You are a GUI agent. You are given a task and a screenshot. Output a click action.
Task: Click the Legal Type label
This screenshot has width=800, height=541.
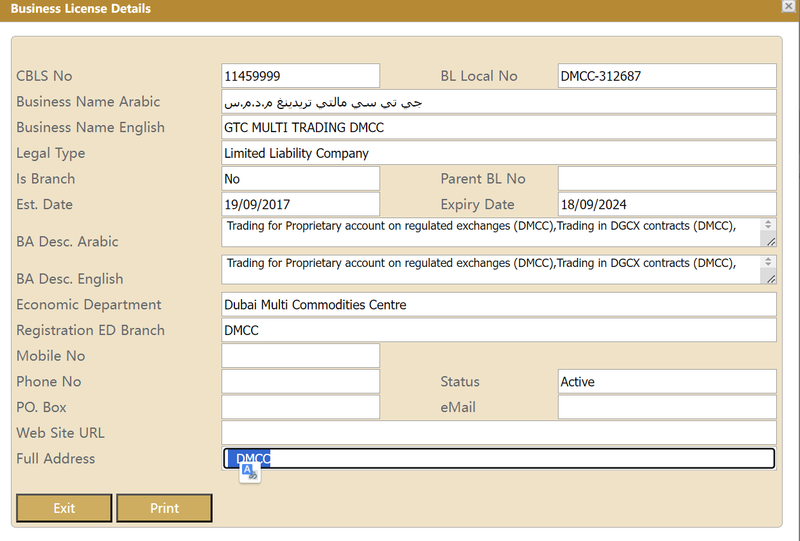51,153
